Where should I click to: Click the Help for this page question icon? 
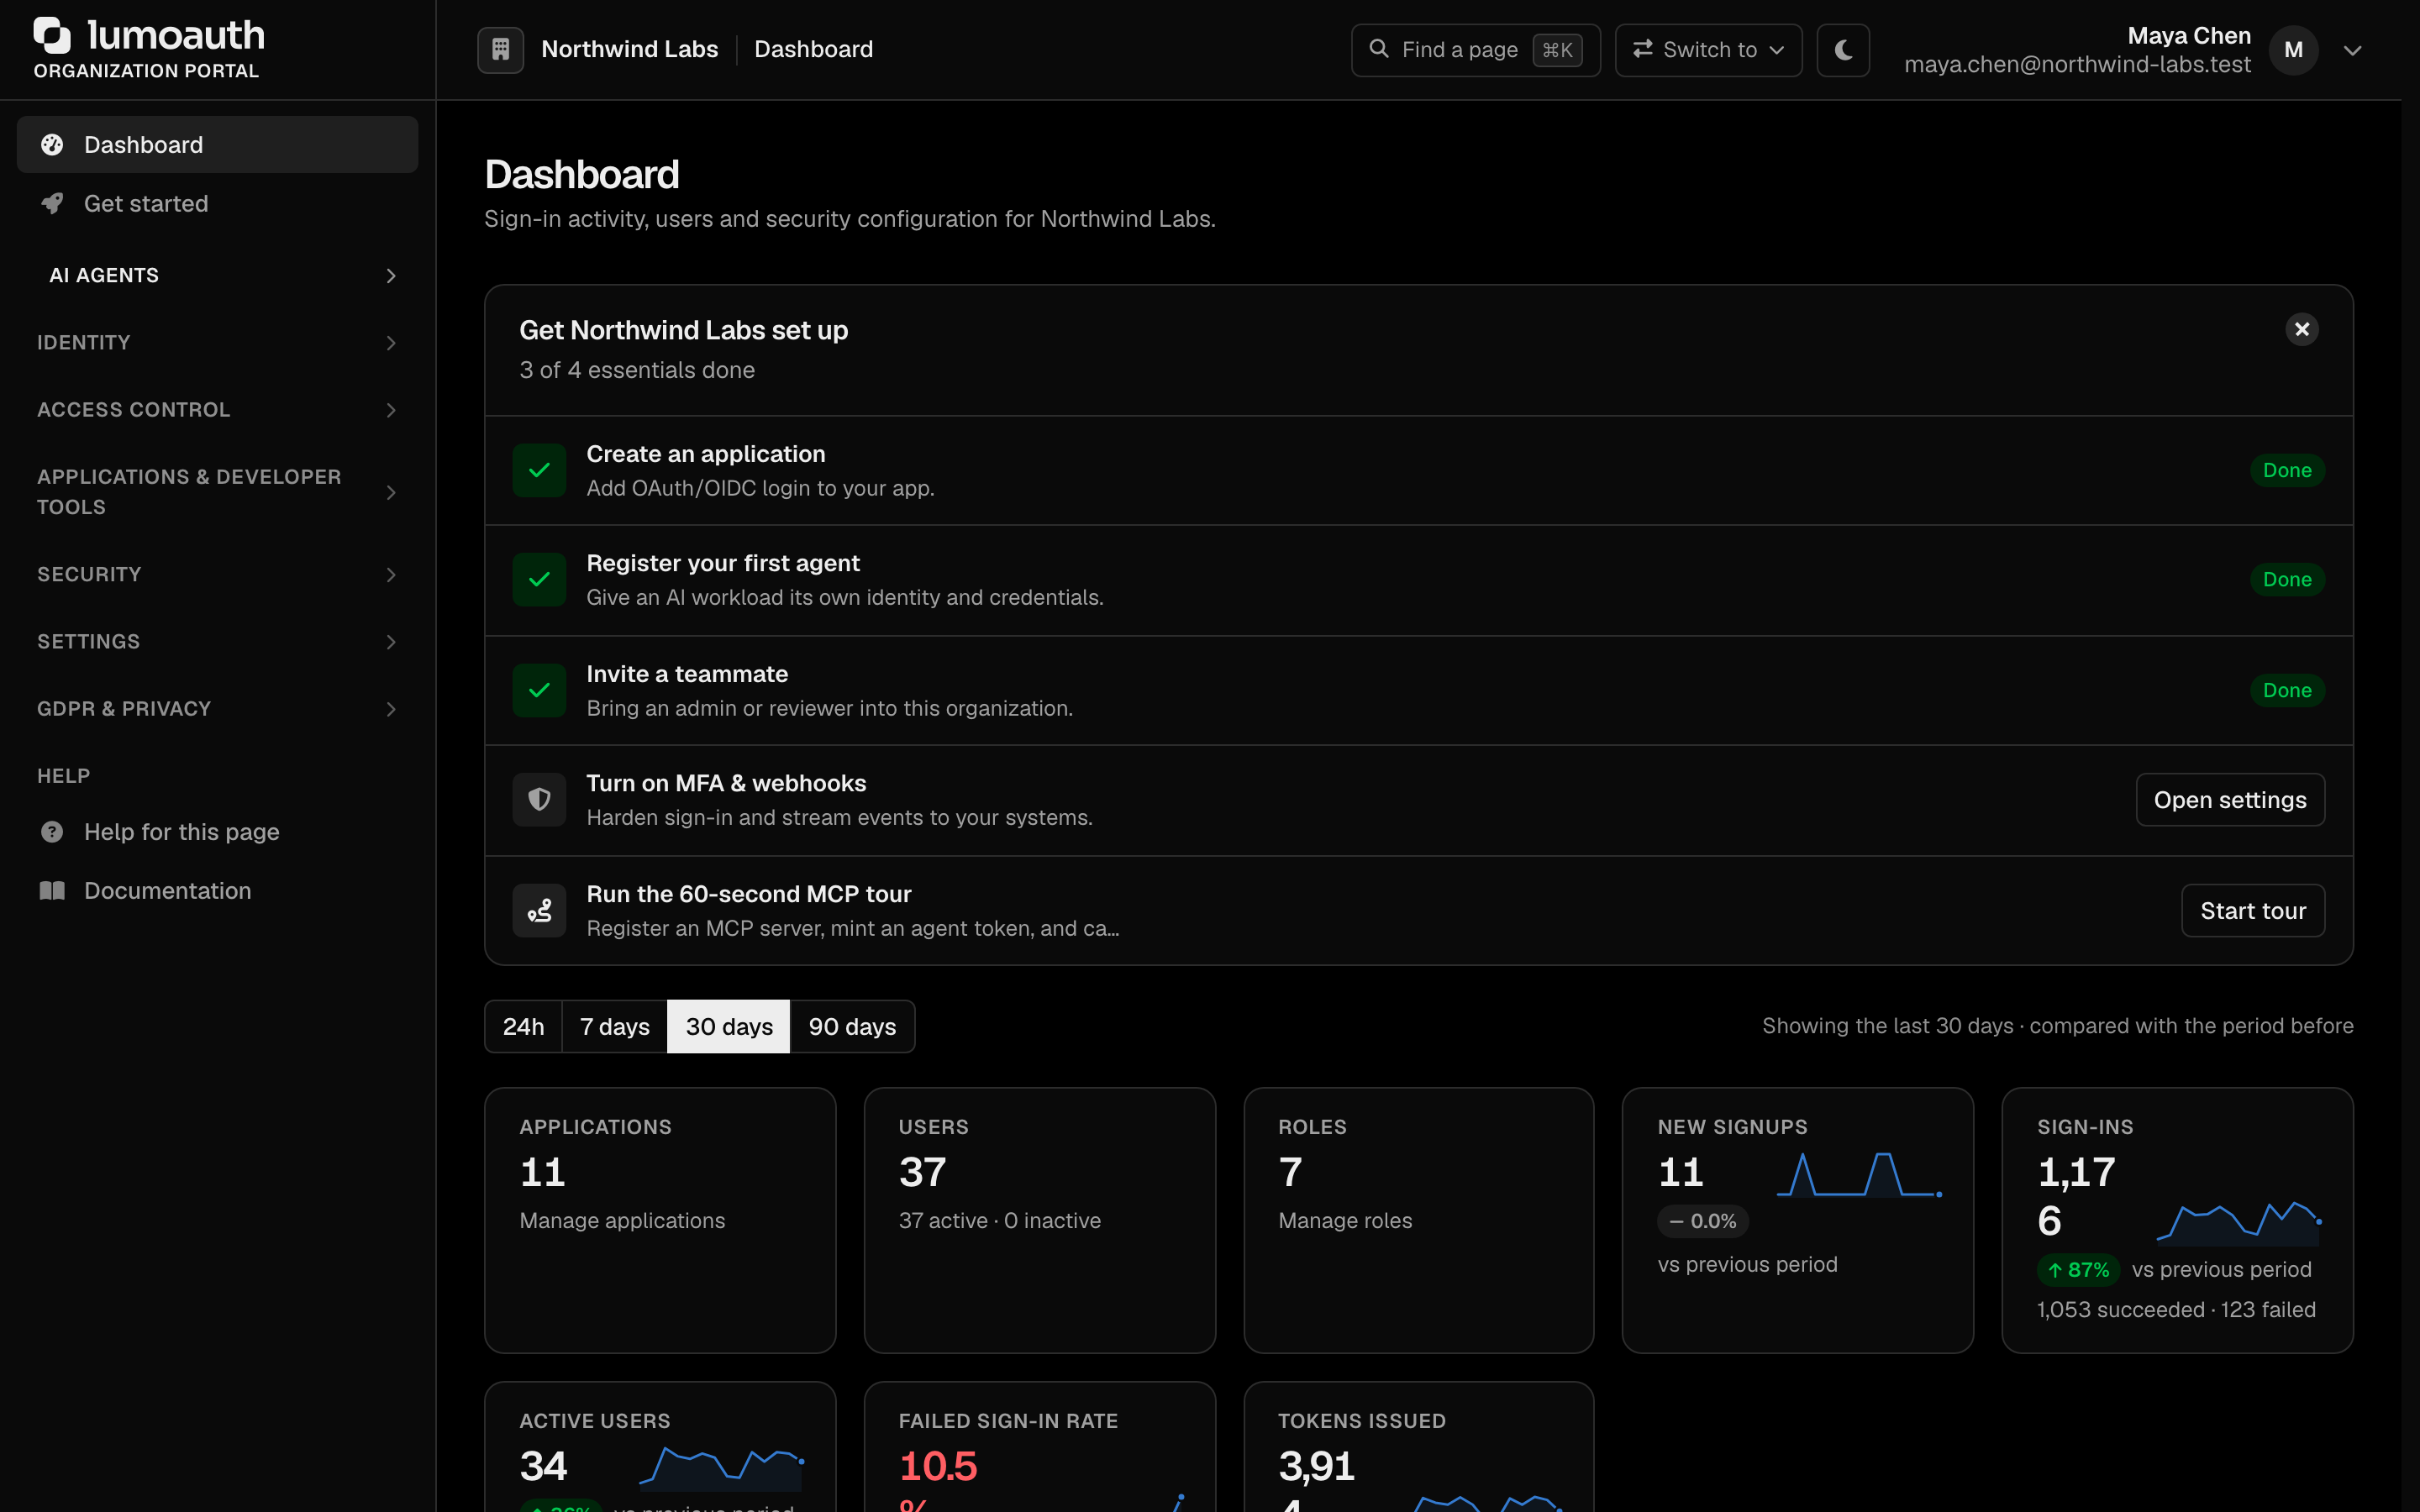point(52,832)
